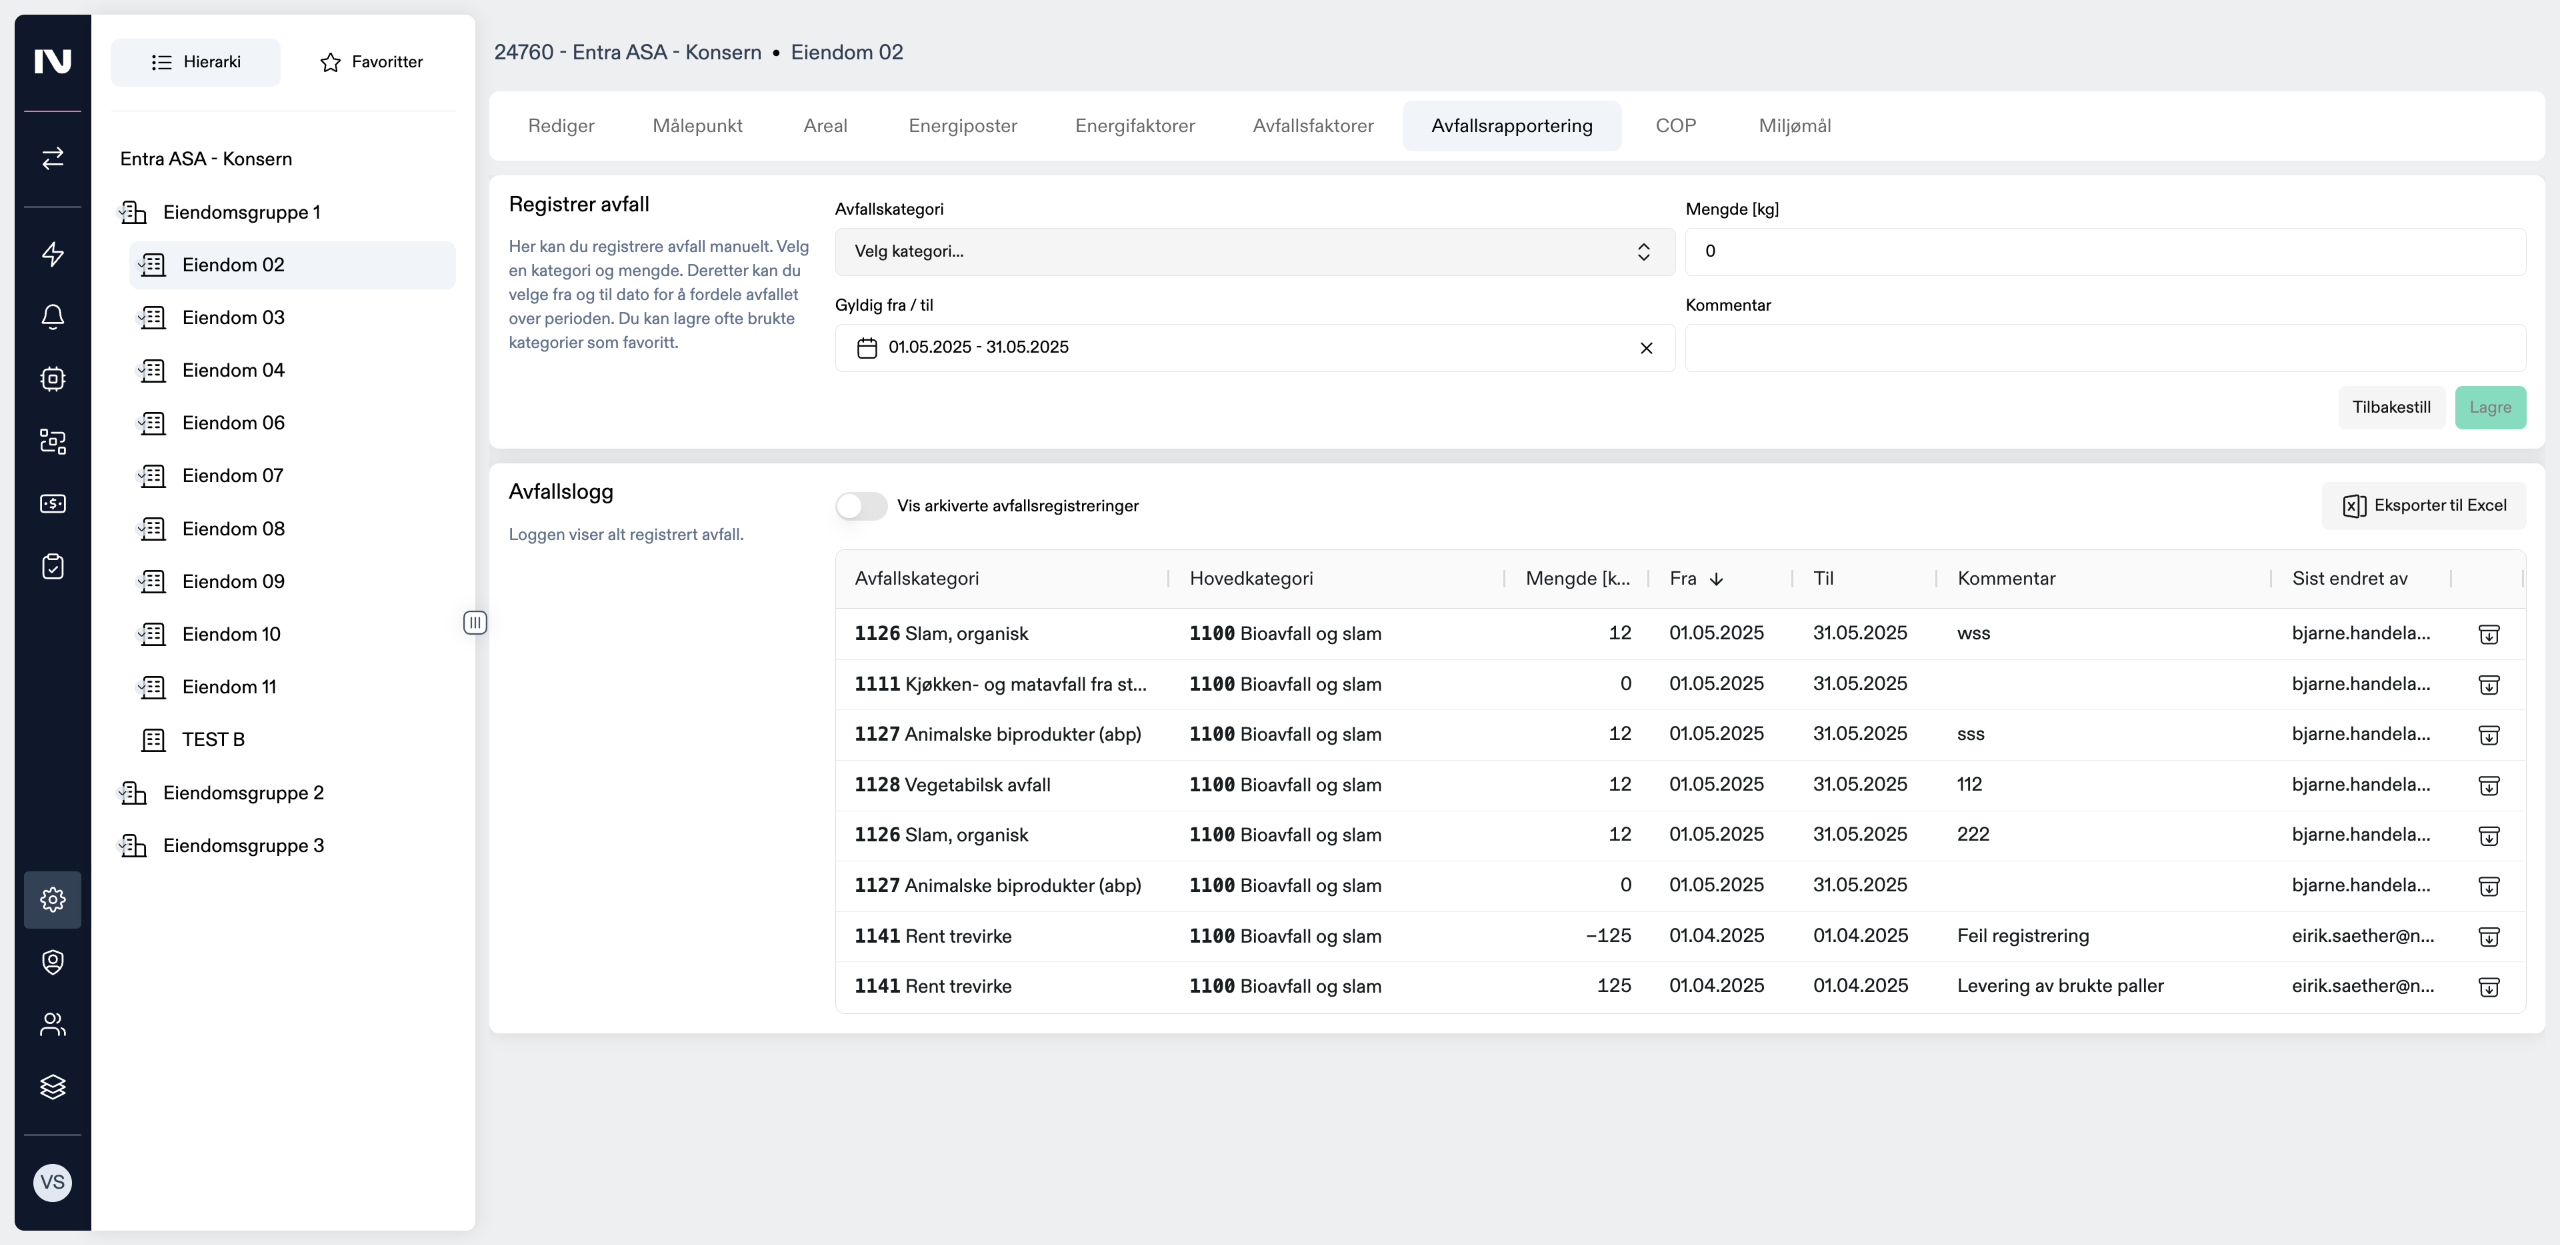Open the notifications bell icon
Screen dimensions: 2560x1245
click(53, 317)
